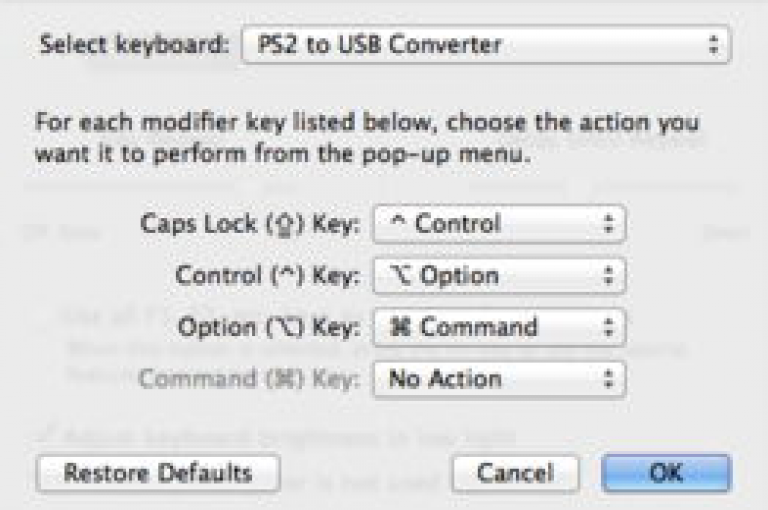Screen dimensions: 768x510
Task: Click the arrows on the Command popup
Action: point(608,327)
